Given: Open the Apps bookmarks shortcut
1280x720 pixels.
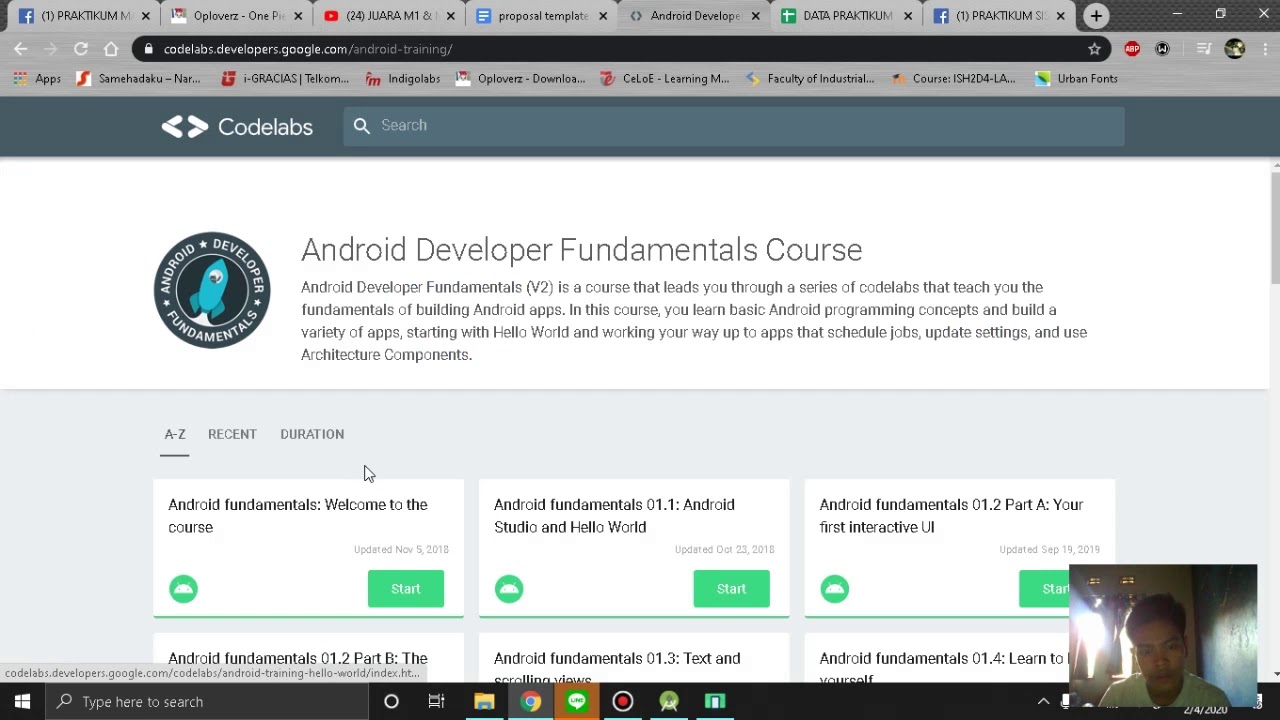Looking at the screenshot, I should (x=37, y=78).
